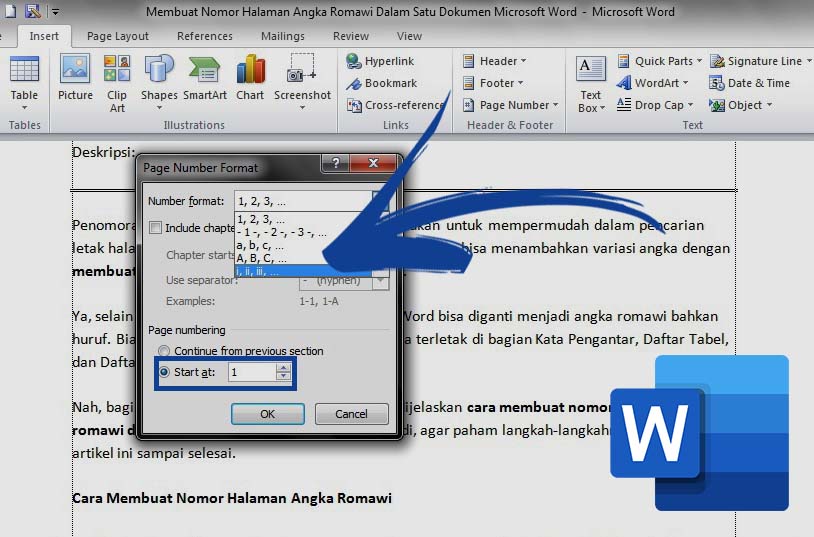Open the View tab
The height and width of the screenshot is (537, 814).
click(x=410, y=36)
